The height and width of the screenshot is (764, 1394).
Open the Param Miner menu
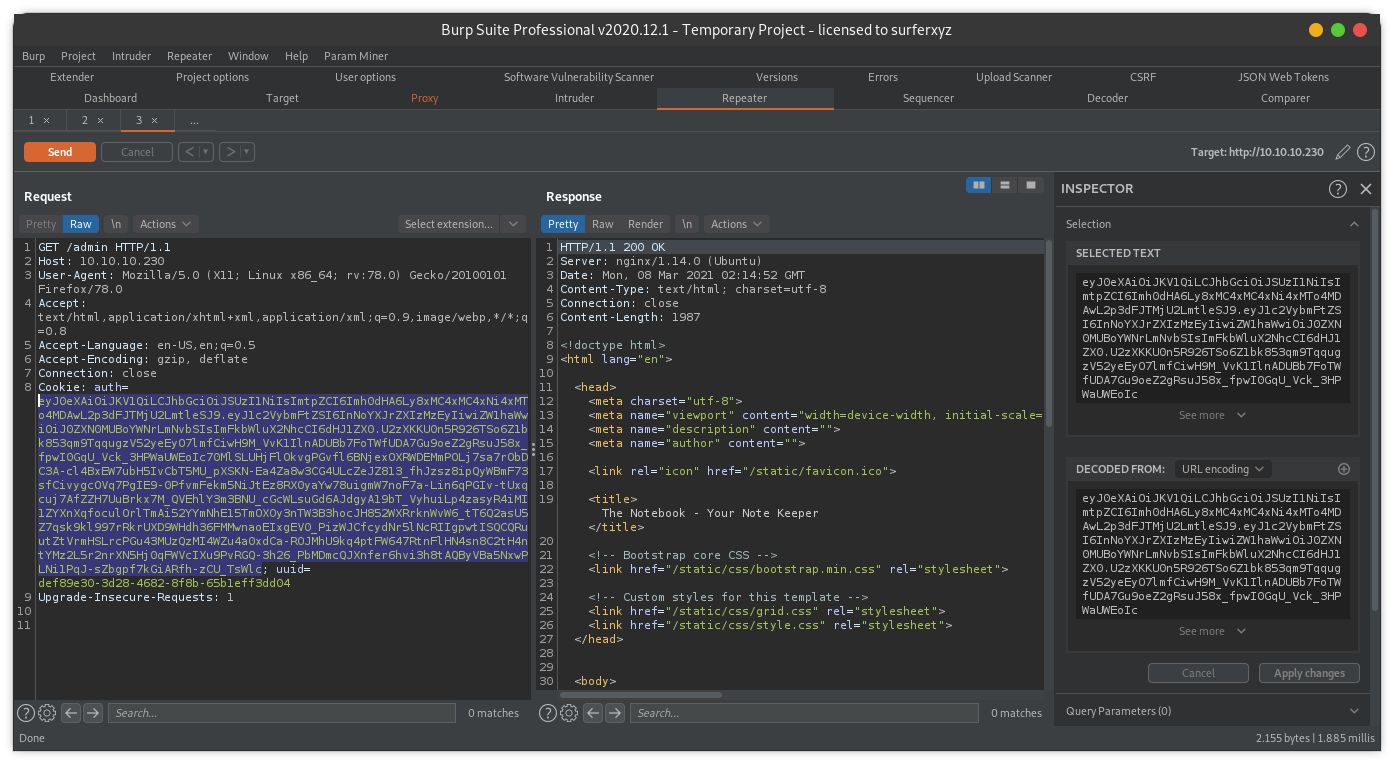(x=356, y=56)
